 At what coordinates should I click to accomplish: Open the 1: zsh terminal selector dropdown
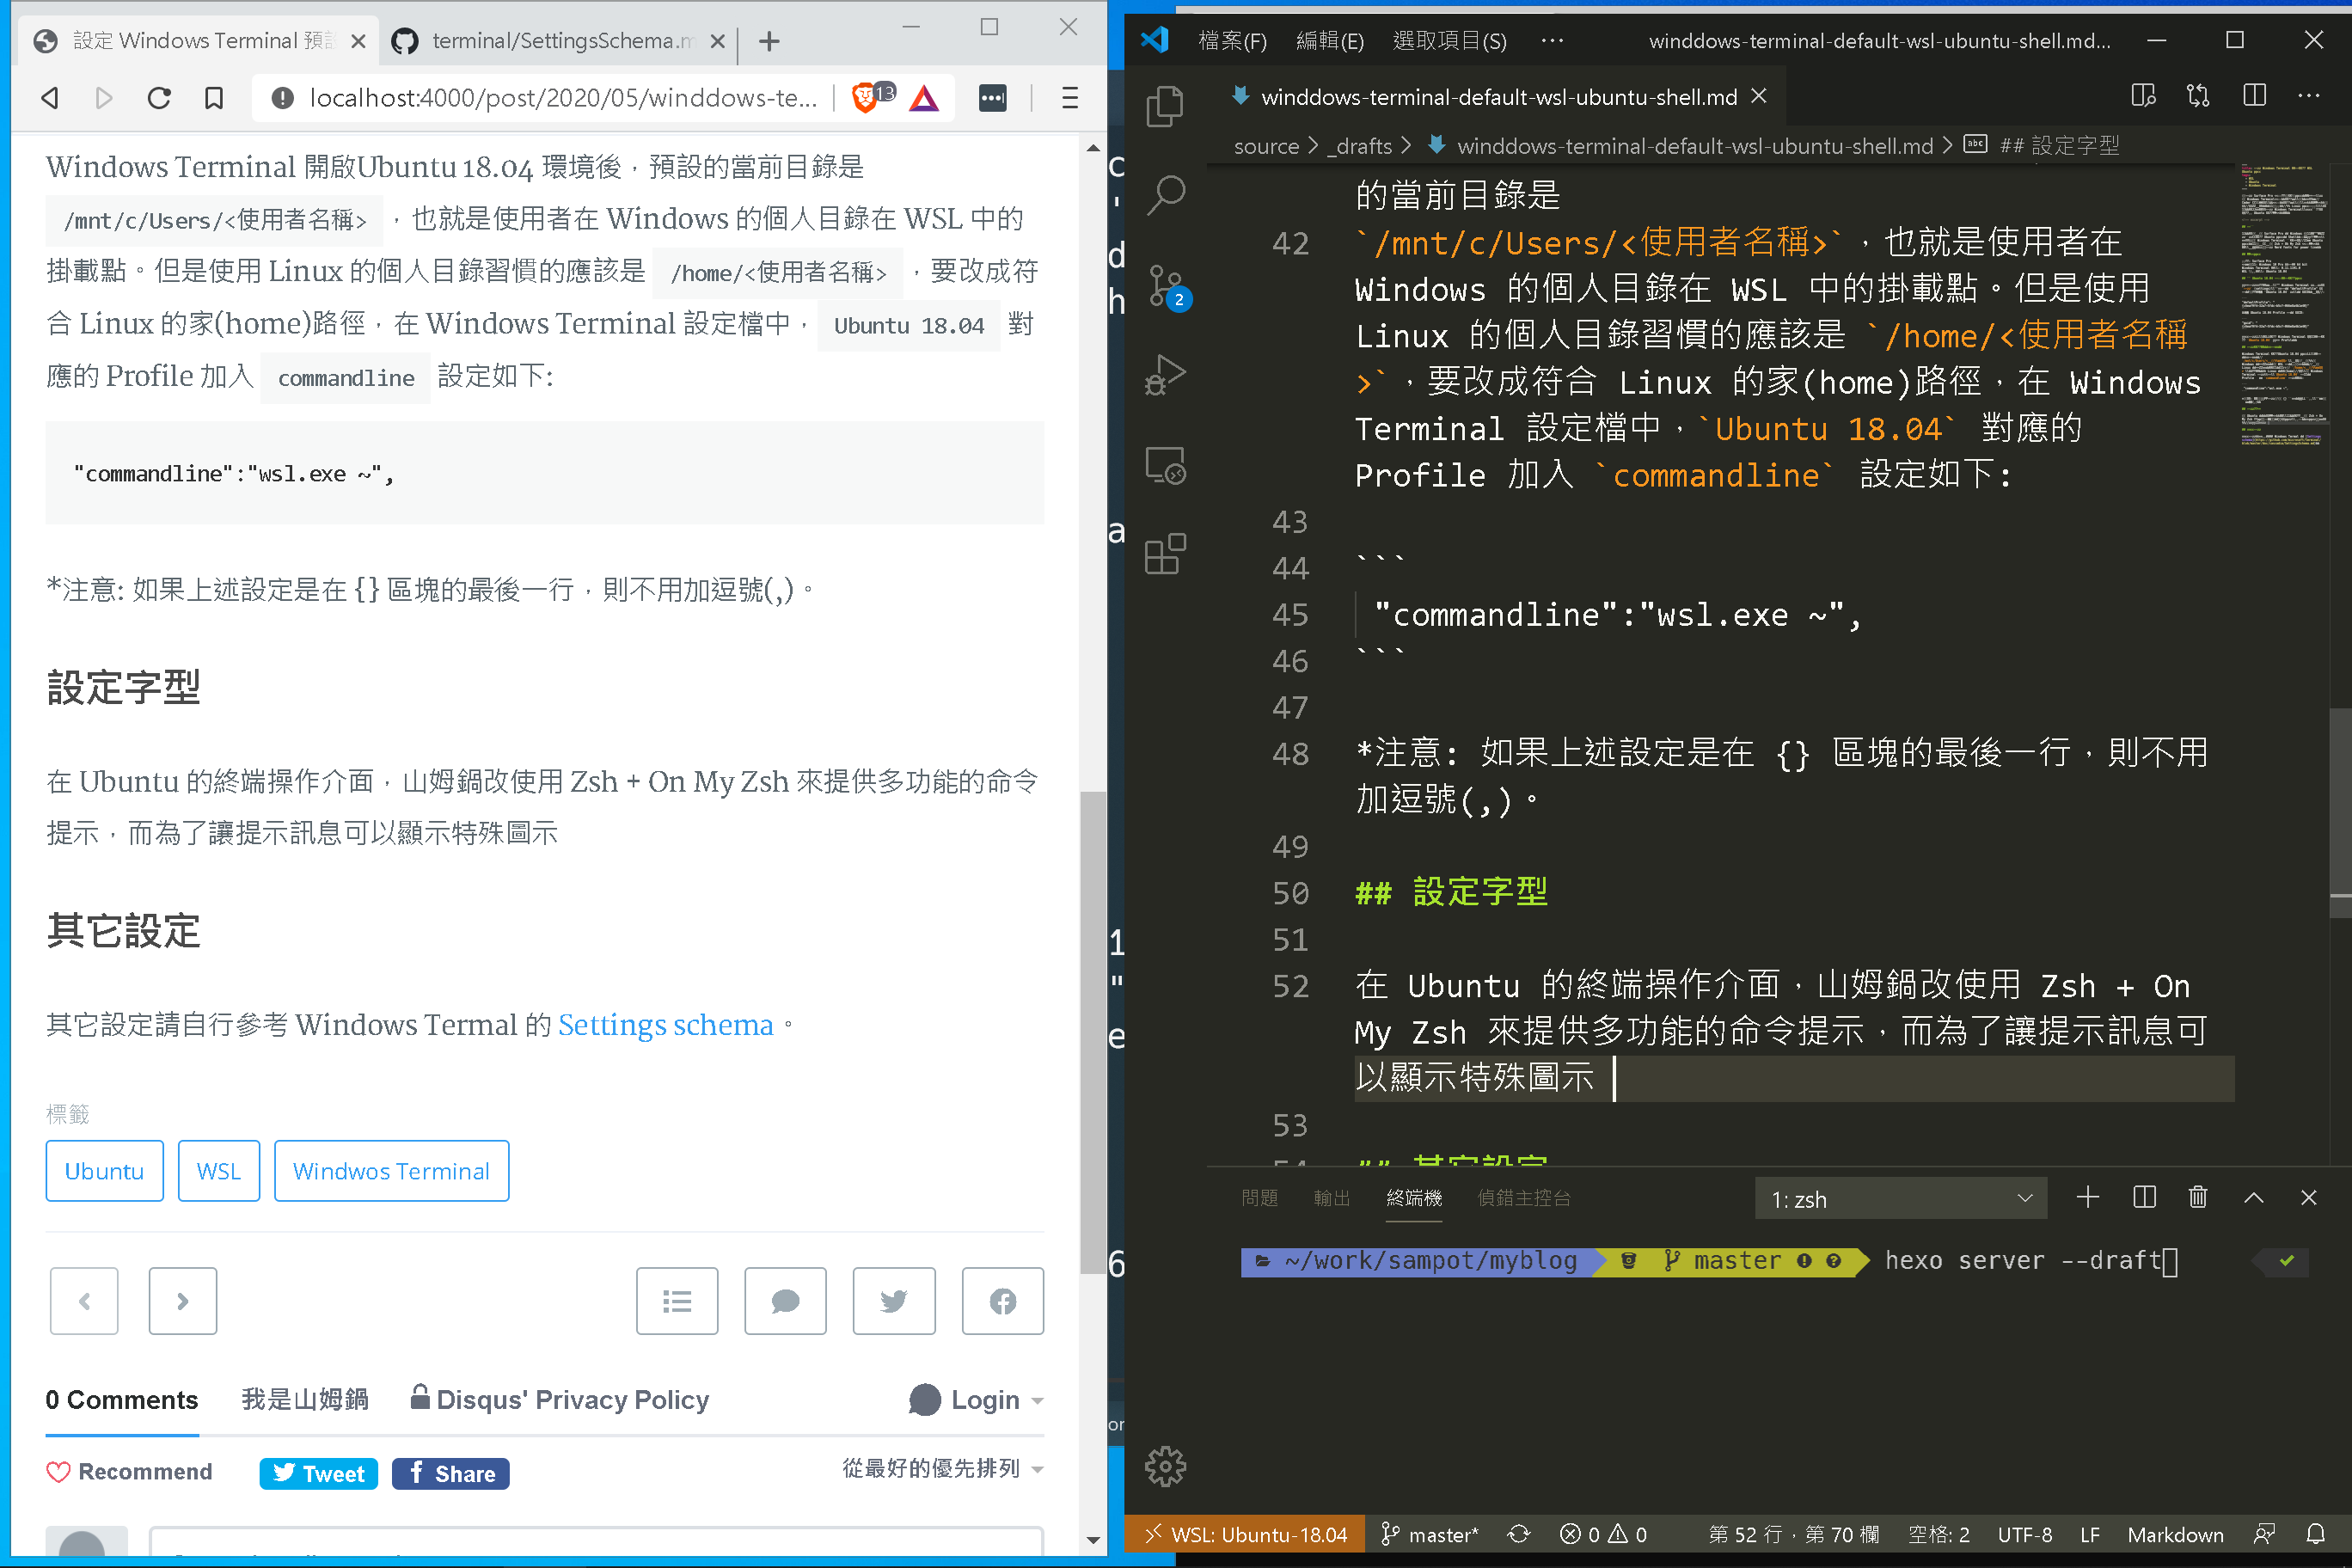[x=1900, y=1198]
